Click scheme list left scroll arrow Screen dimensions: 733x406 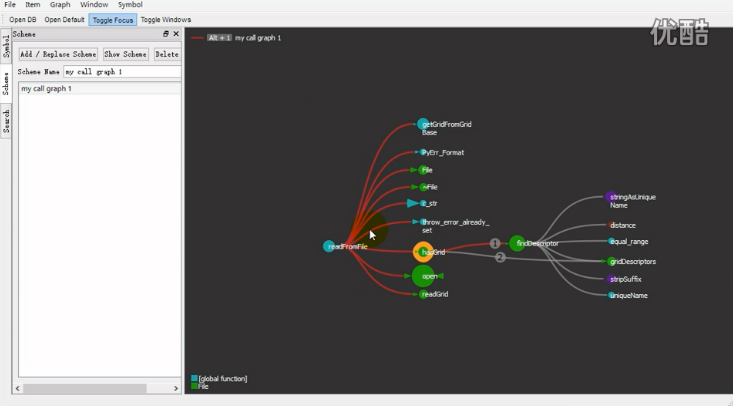tap(18, 388)
